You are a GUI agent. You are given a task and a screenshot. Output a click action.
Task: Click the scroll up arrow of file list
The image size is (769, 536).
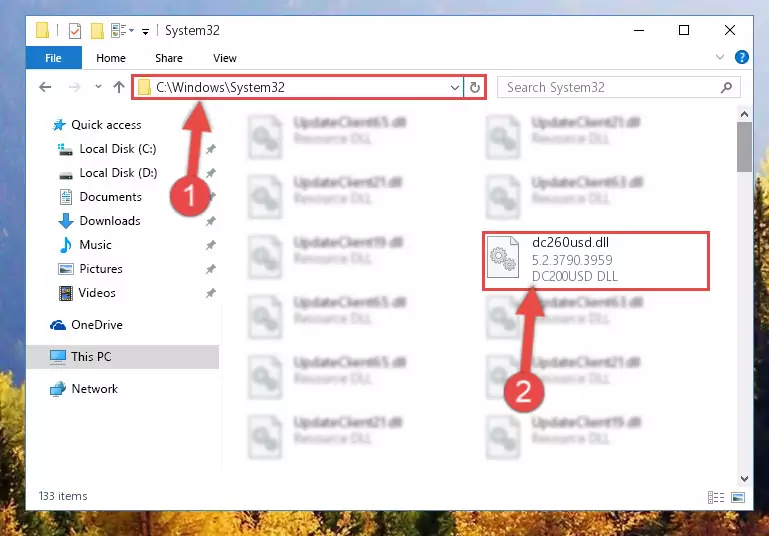point(744,114)
